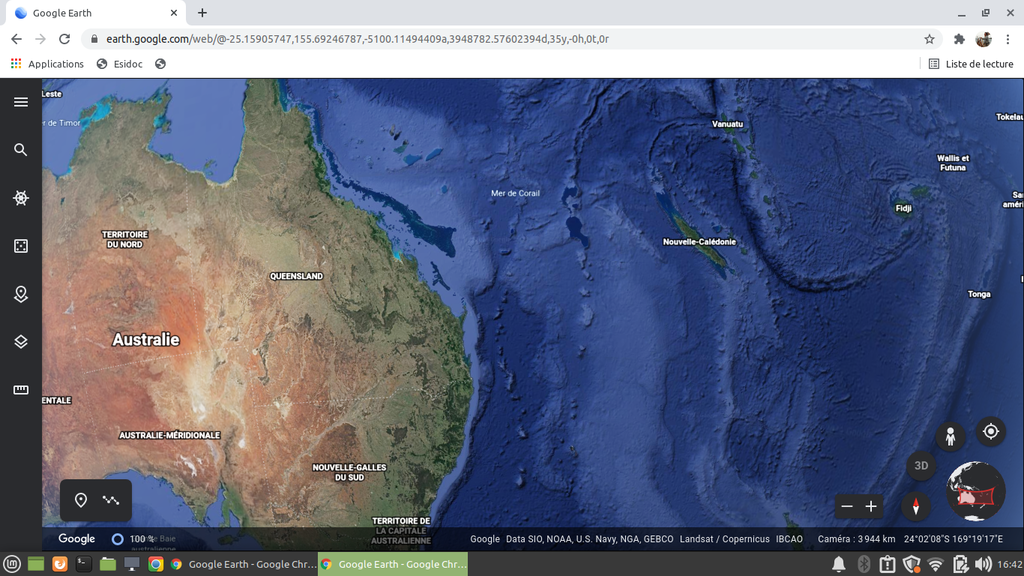Image resolution: width=1024 pixels, height=576 pixels.
Task: Click the Mer de Corail sea label
Action: pyautogui.click(x=515, y=193)
